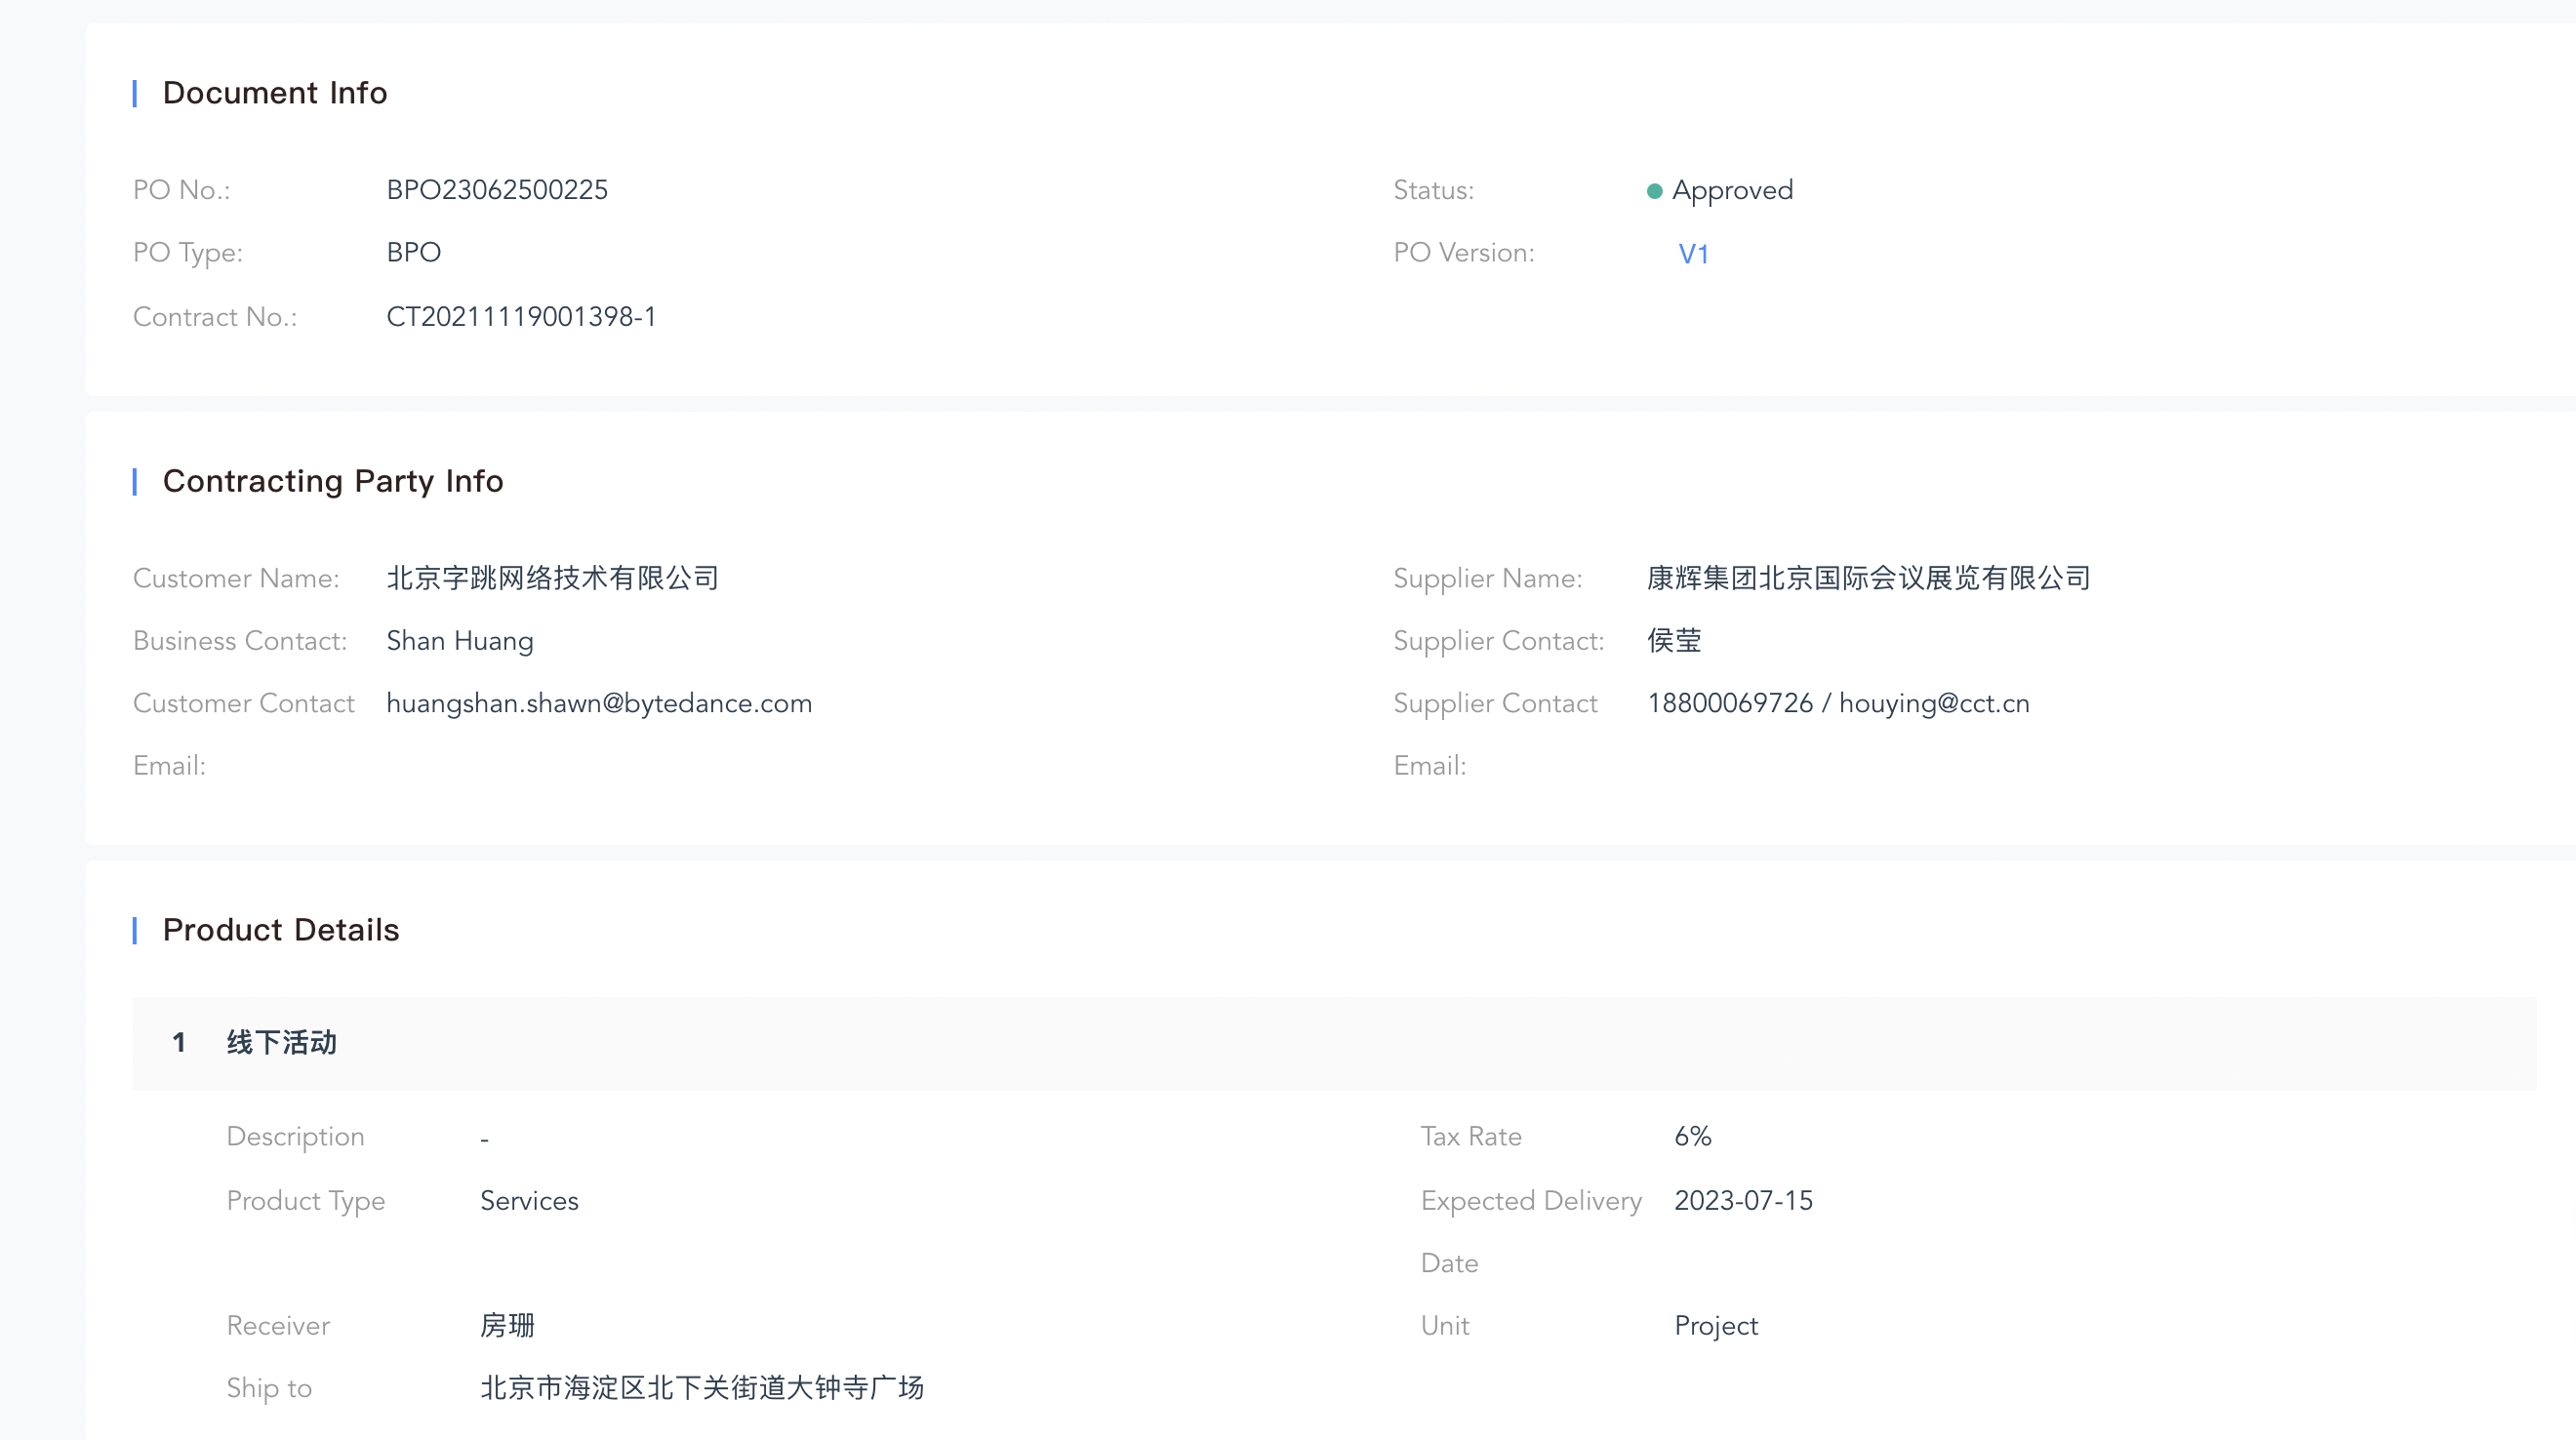
Task: Click contract number CT20211119001398-1
Action: pos(521,317)
